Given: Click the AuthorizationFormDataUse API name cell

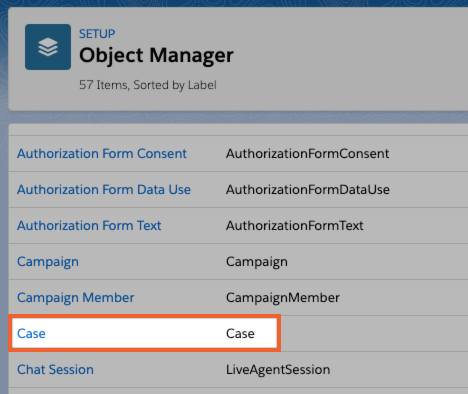Looking at the screenshot, I should [x=308, y=190].
